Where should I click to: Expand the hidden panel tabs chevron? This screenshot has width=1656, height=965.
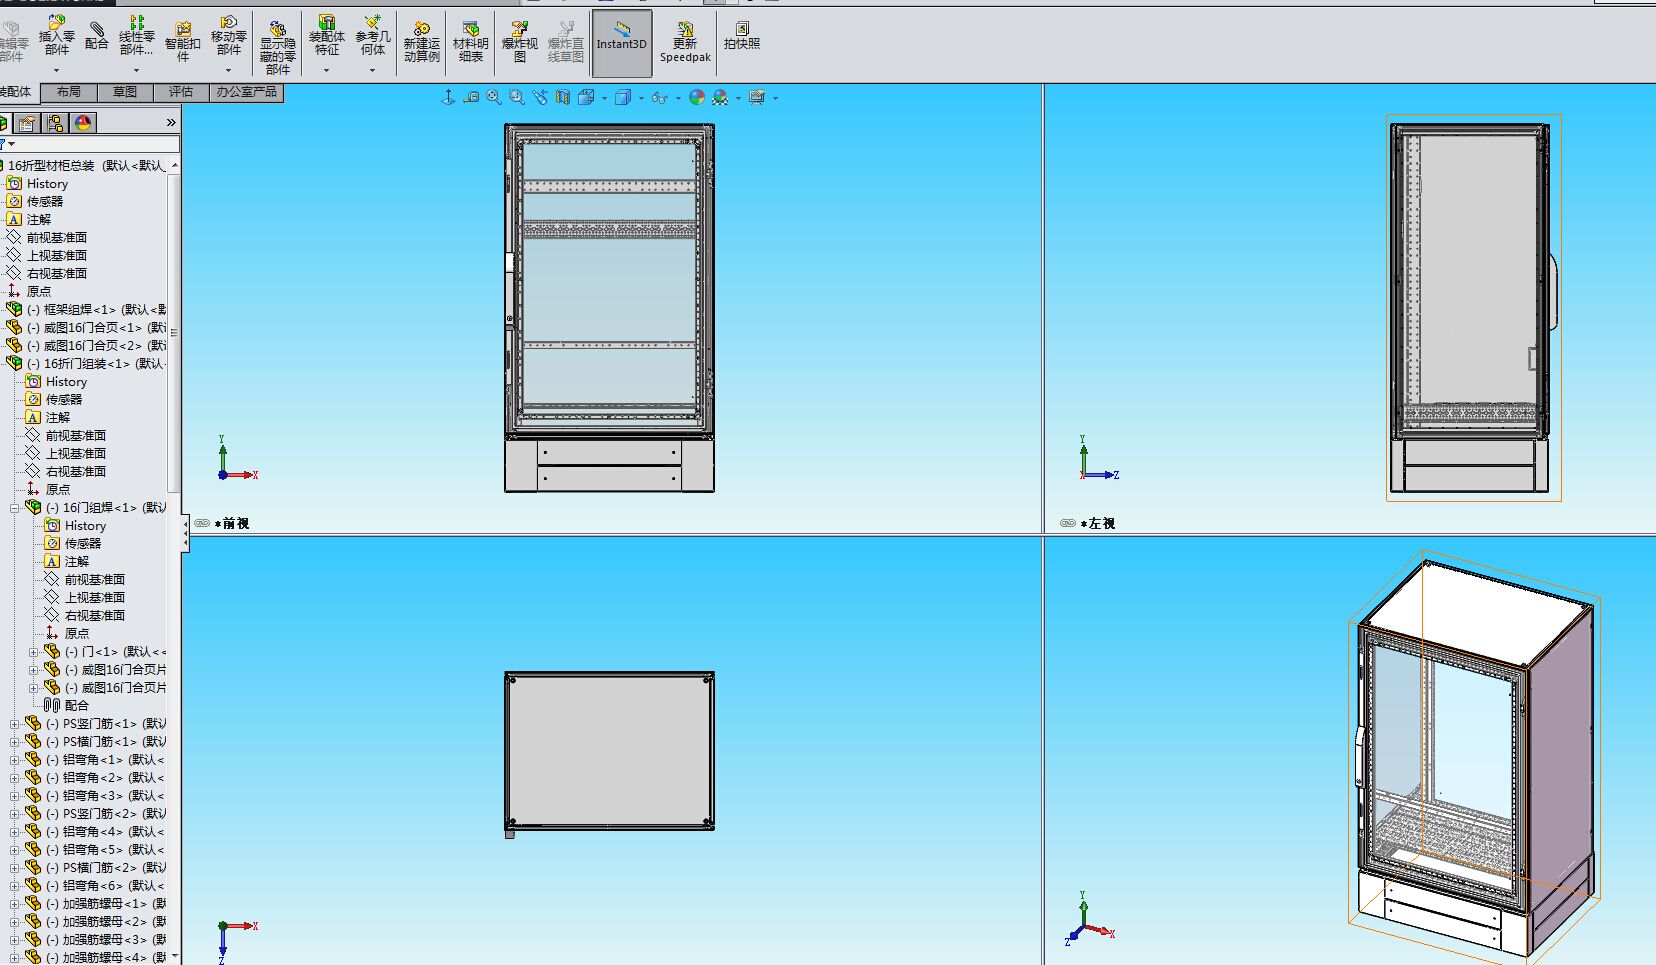point(171,122)
